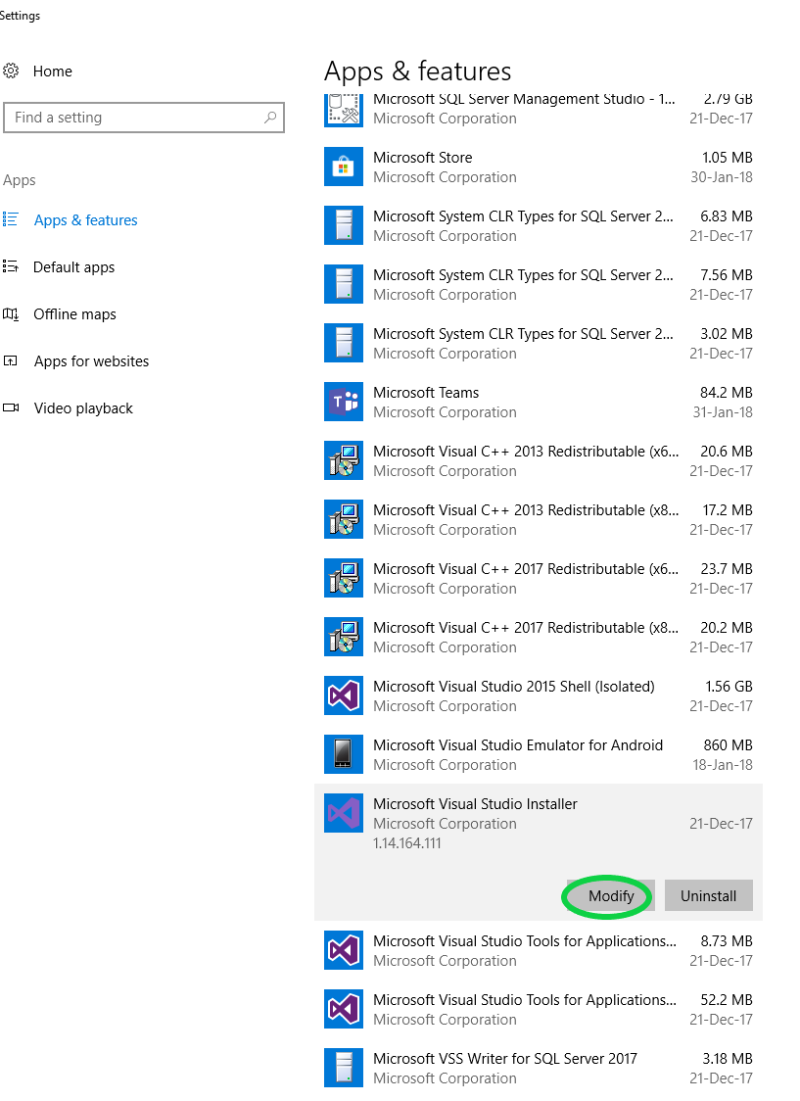The image size is (800, 1101).
Task: Select Visual C++ 2017 Redistributable (x6... row
Action: click(538, 578)
